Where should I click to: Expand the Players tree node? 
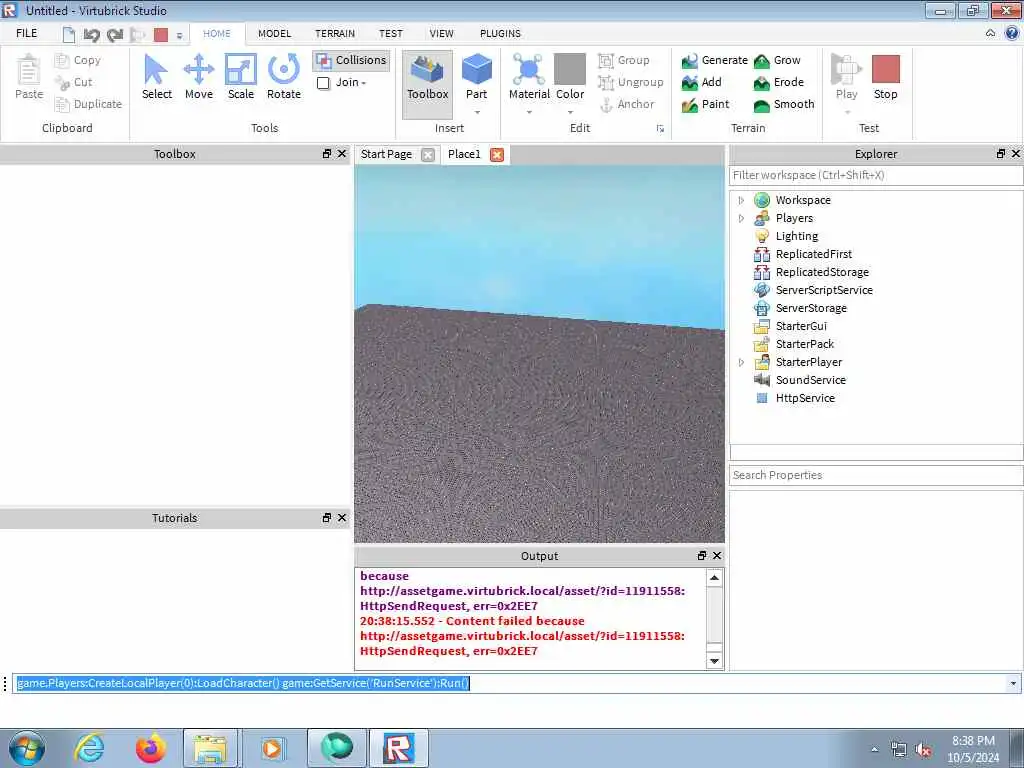point(741,218)
